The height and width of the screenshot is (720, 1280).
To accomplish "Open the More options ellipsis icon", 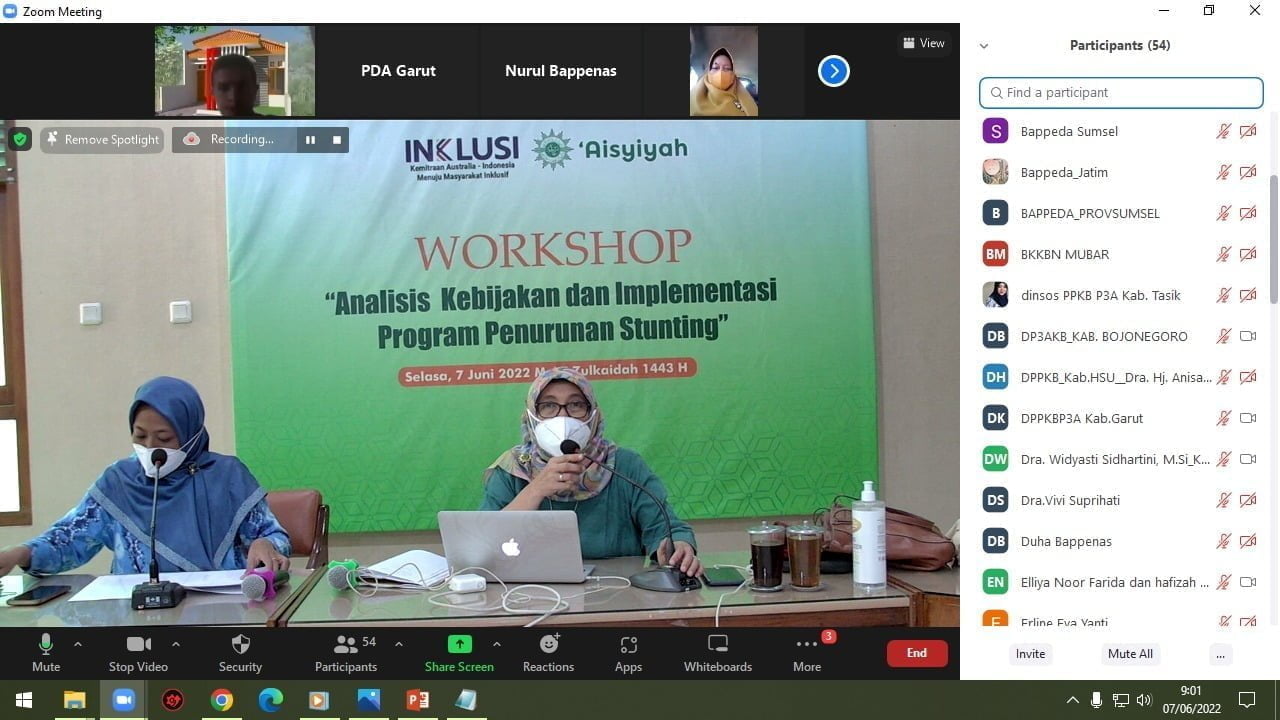I will click(807, 645).
